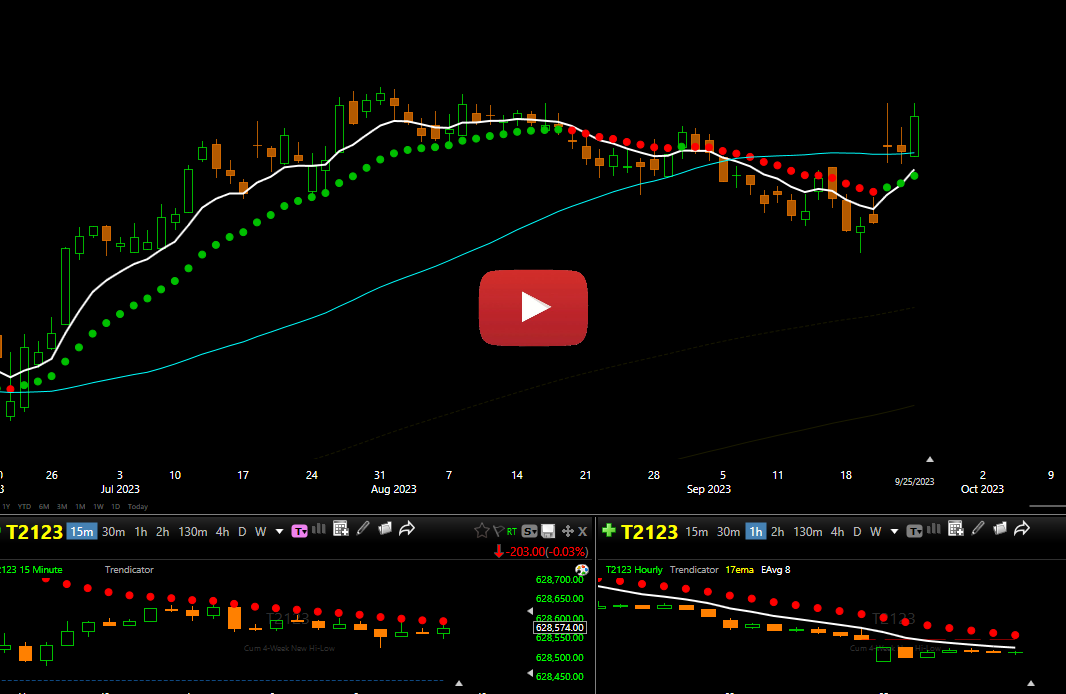Open the chart color palette icon

point(581,570)
